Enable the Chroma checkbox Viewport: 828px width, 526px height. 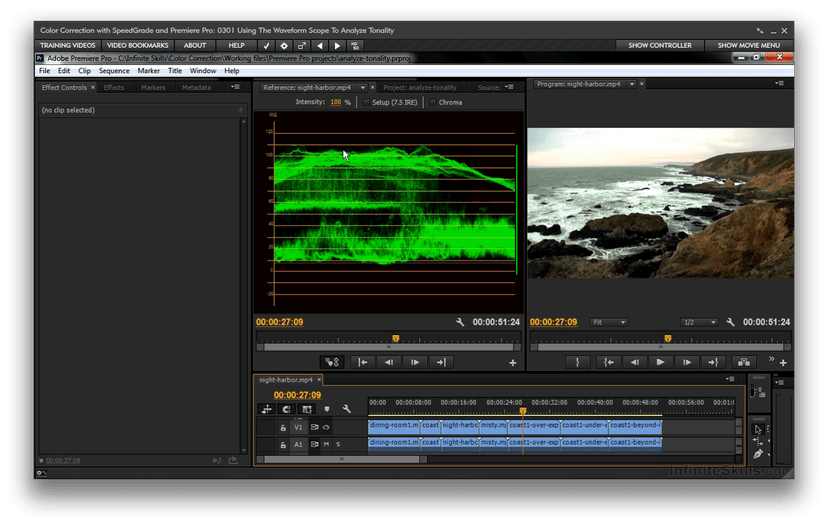(x=433, y=102)
